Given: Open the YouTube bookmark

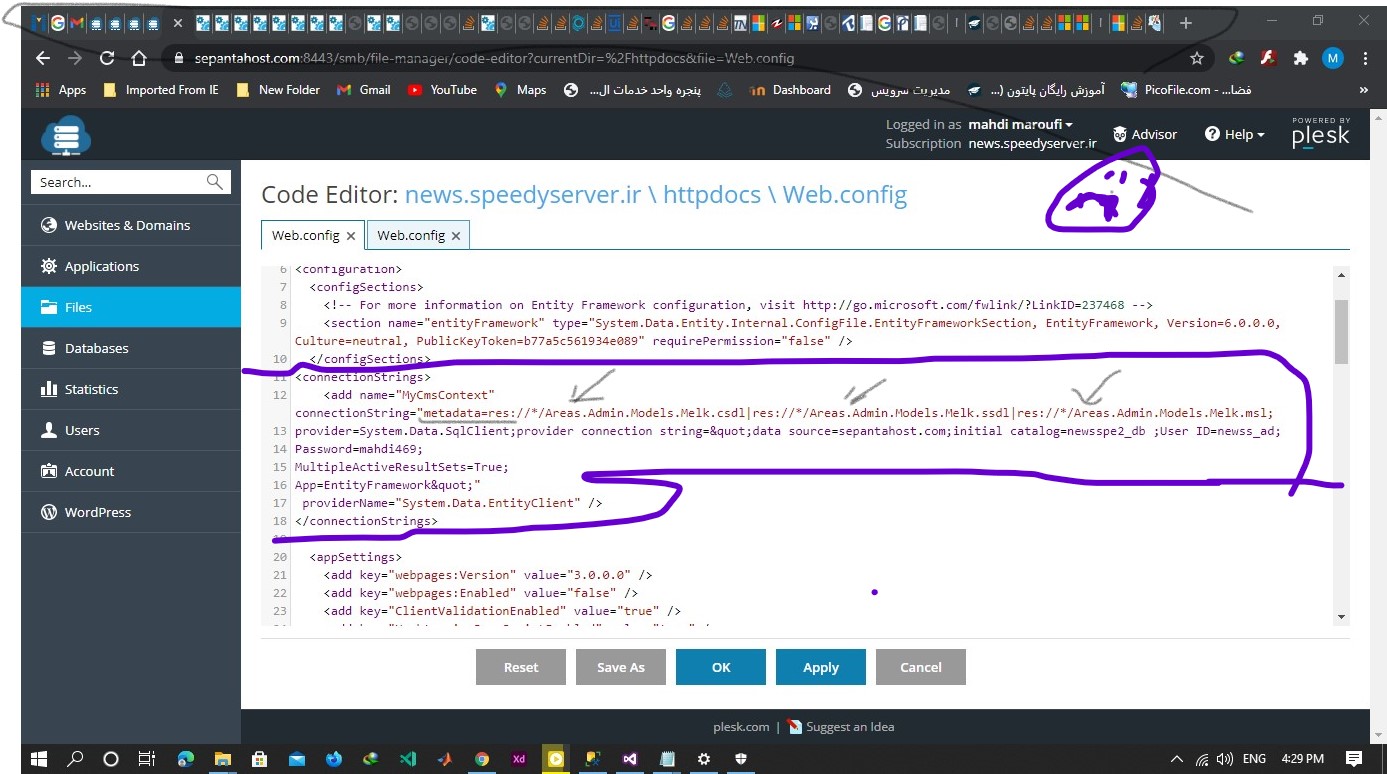Looking at the screenshot, I should pyautogui.click(x=442, y=90).
